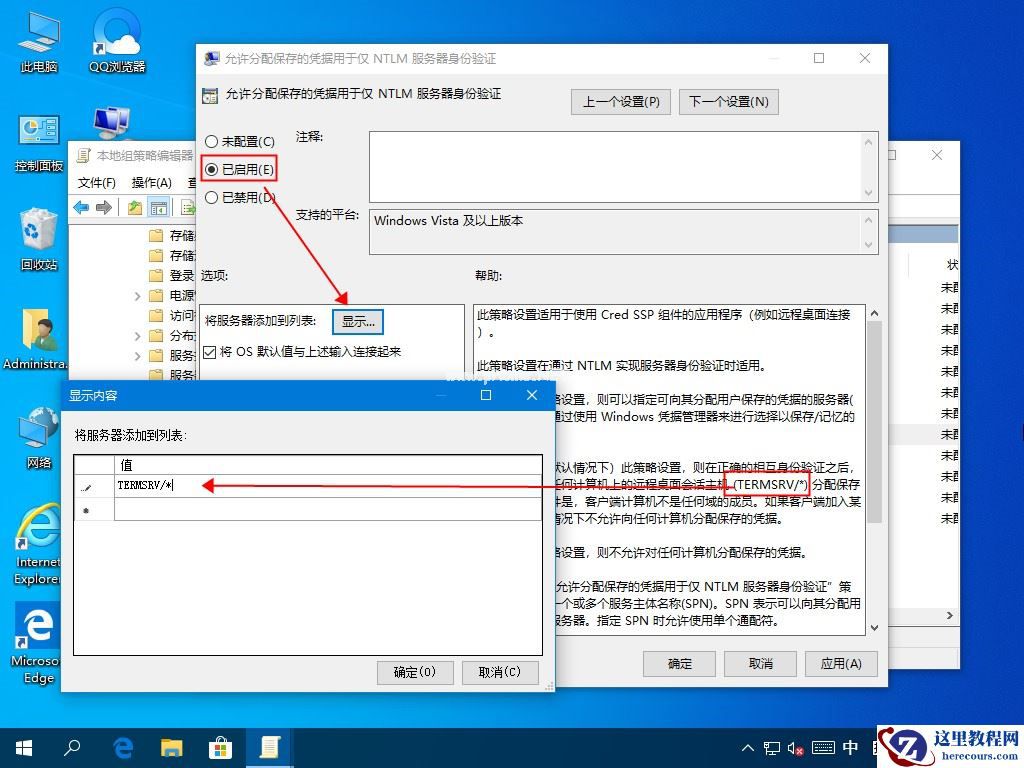1024x768 pixels.
Task: Open the 文件(F) menu
Action: tap(96, 183)
